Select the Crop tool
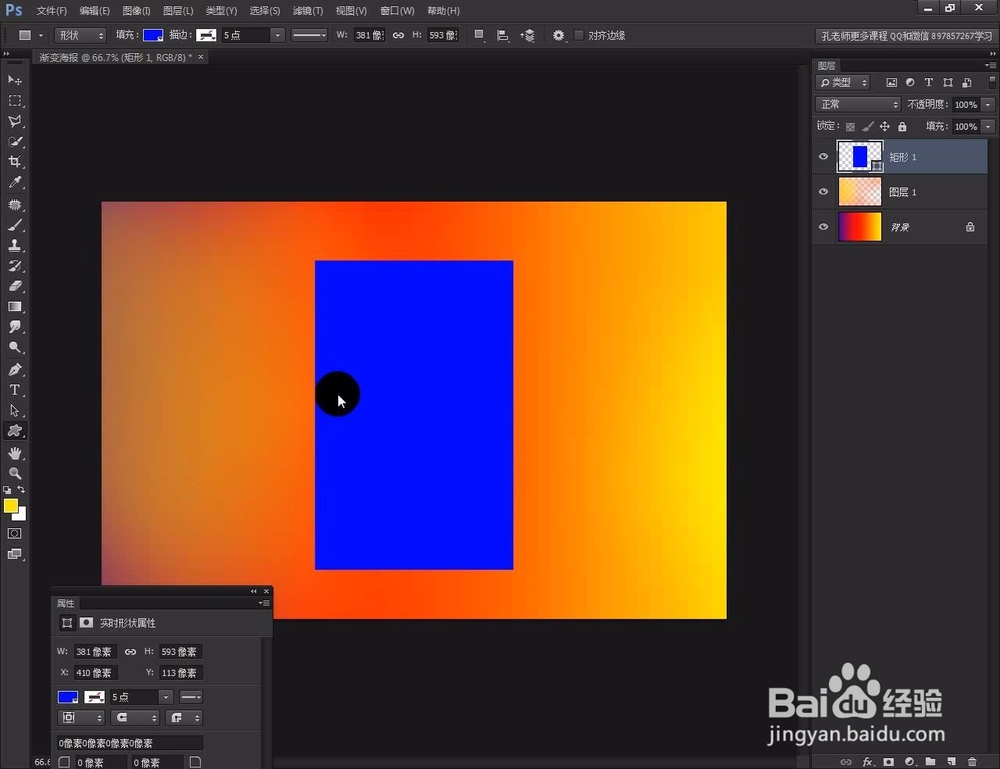This screenshot has height=769, width=1000. pyautogui.click(x=15, y=161)
